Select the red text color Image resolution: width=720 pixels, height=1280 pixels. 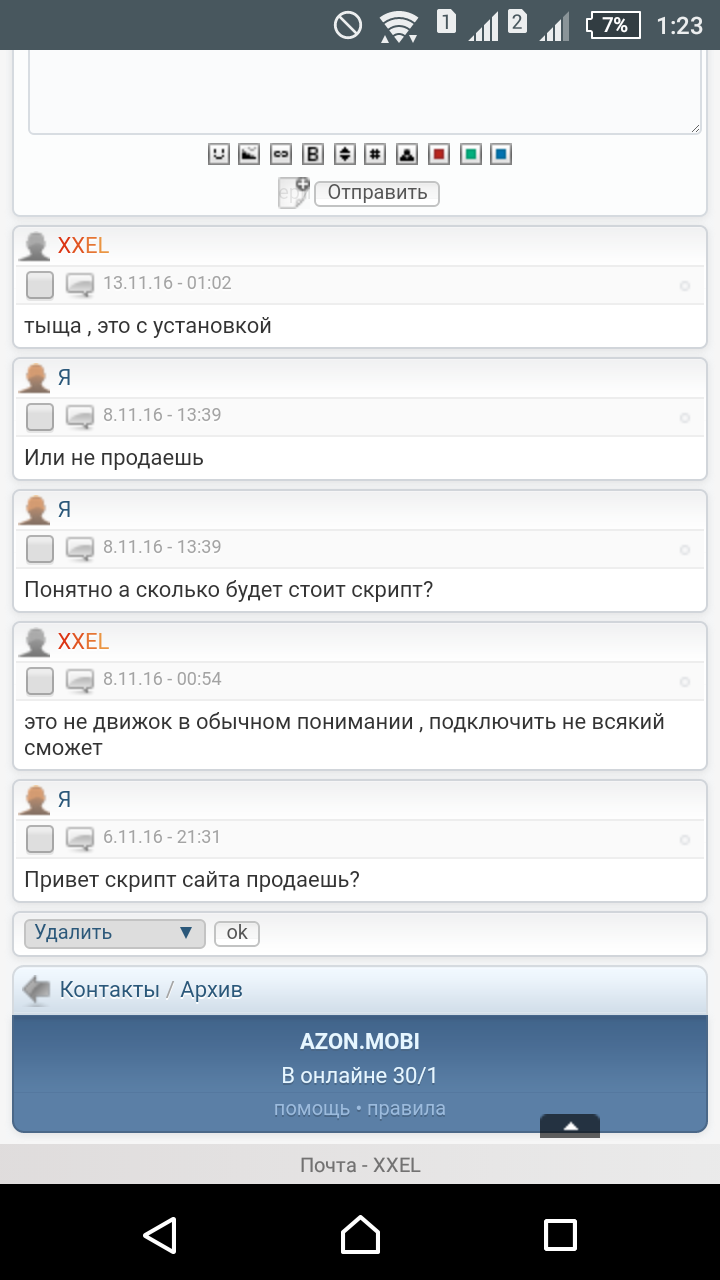(x=438, y=154)
